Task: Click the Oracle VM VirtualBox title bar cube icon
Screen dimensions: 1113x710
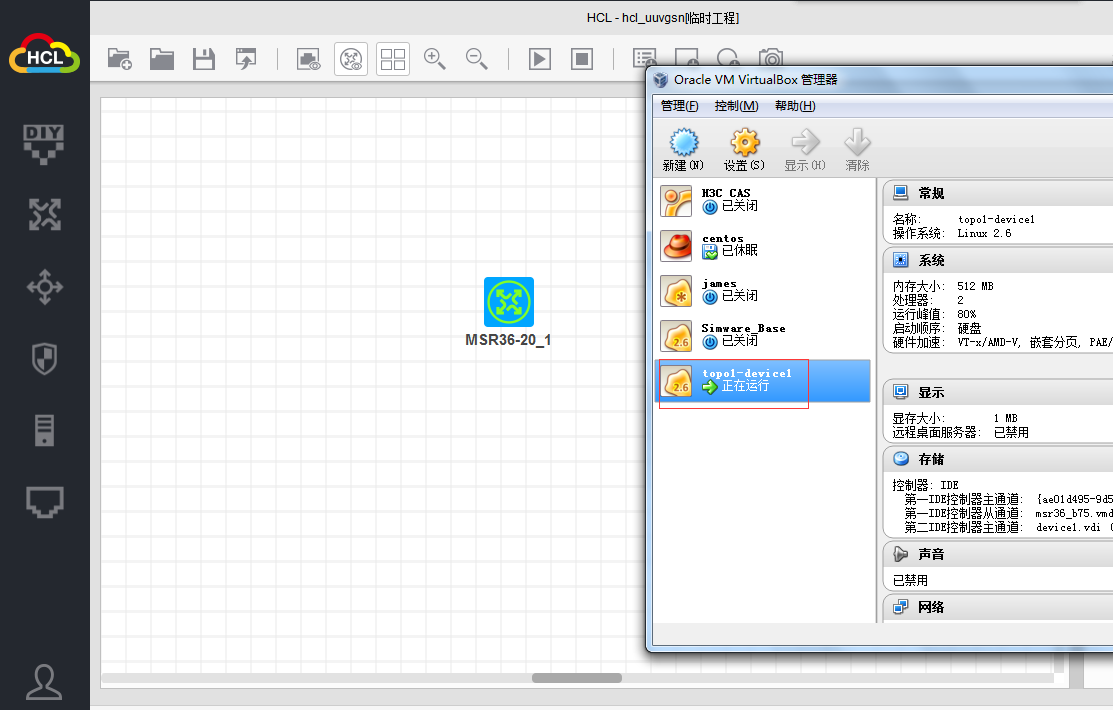Action: pyautogui.click(x=661, y=80)
